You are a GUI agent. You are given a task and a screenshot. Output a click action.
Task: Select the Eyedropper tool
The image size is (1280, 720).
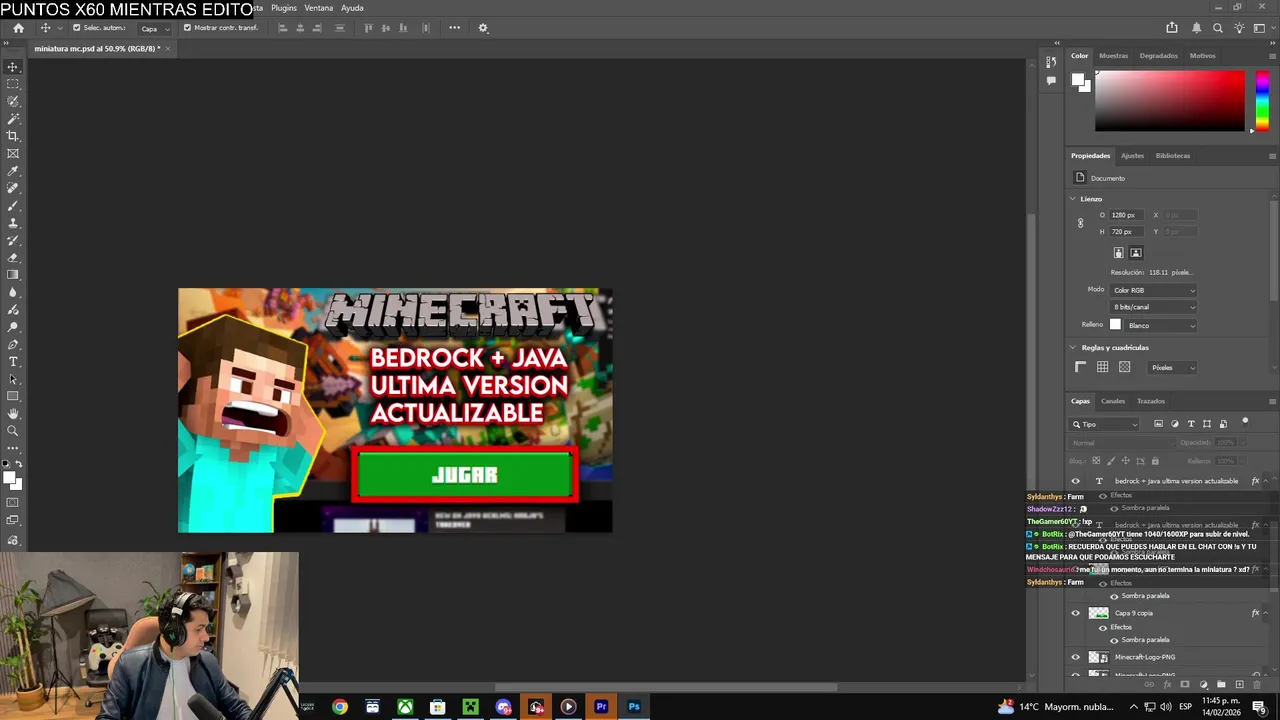click(13, 171)
